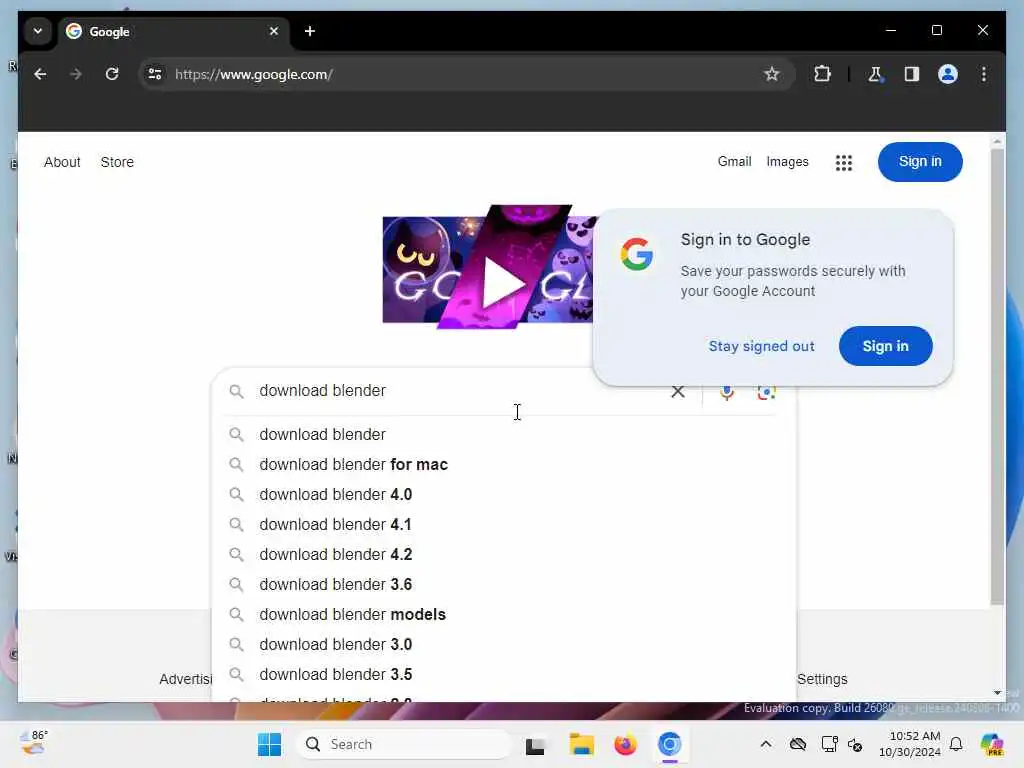
Task: Select suggestion 'download blender 4.0'
Action: click(x=504, y=494)
